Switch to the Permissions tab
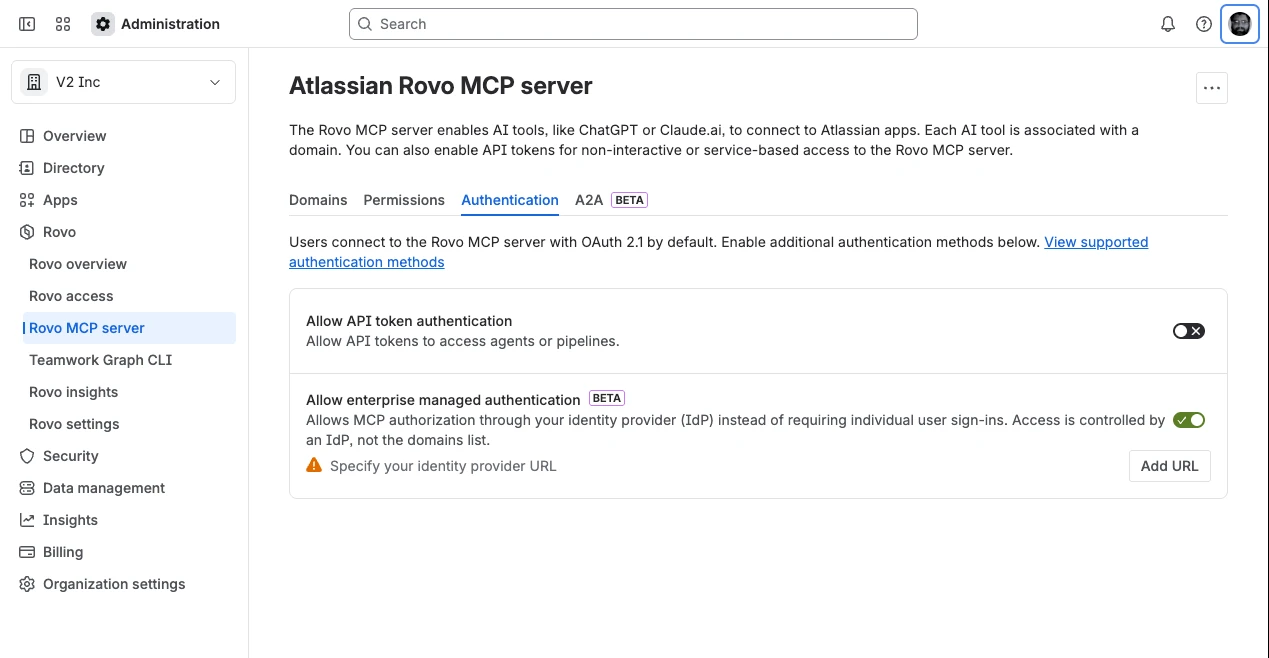 click(x=404, y=200)
